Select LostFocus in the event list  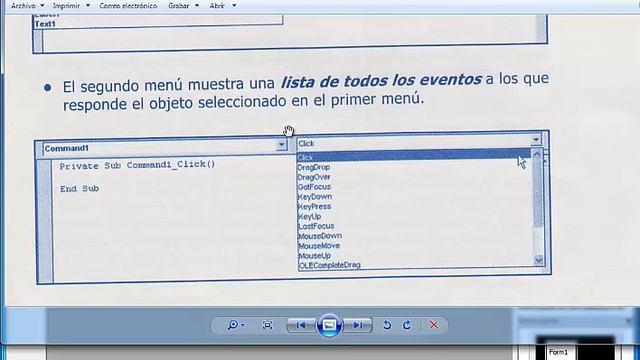tap(316, 226)
